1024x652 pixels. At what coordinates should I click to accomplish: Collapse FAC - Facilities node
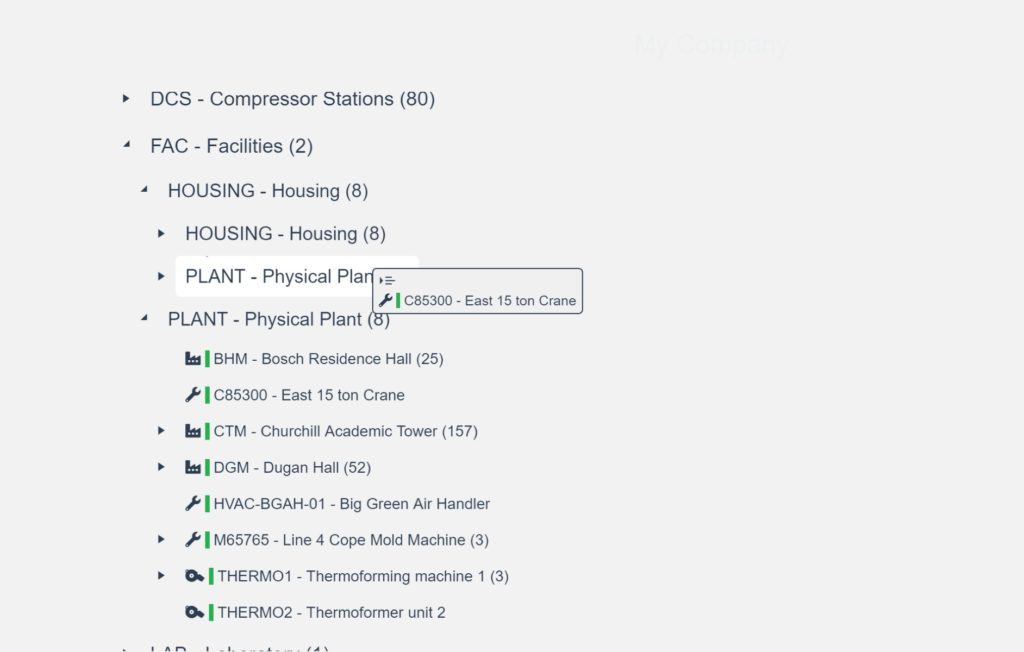(x=126, y=145)
